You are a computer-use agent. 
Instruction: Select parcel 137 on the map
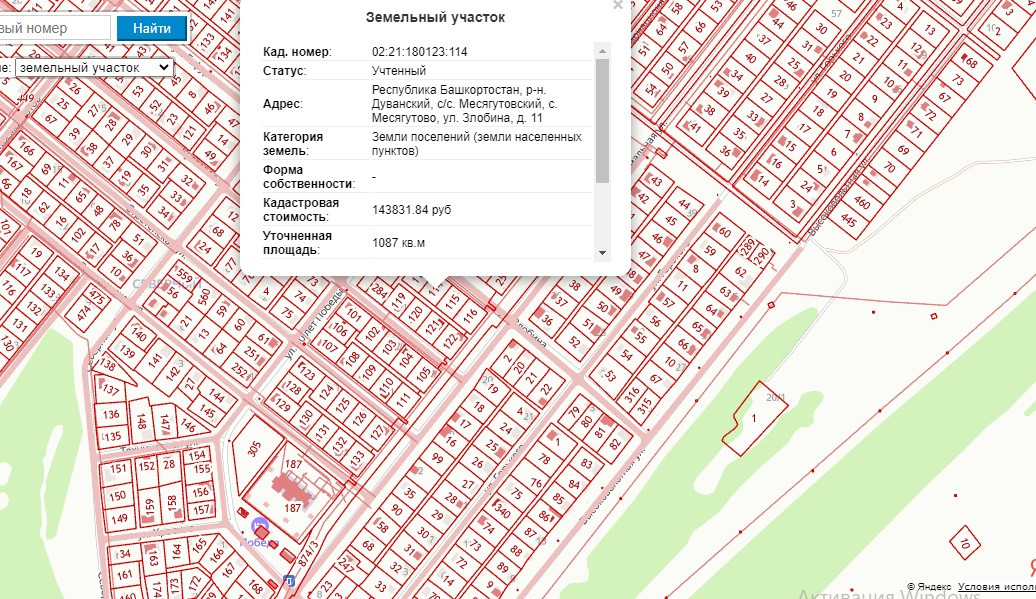coord(110,389)
